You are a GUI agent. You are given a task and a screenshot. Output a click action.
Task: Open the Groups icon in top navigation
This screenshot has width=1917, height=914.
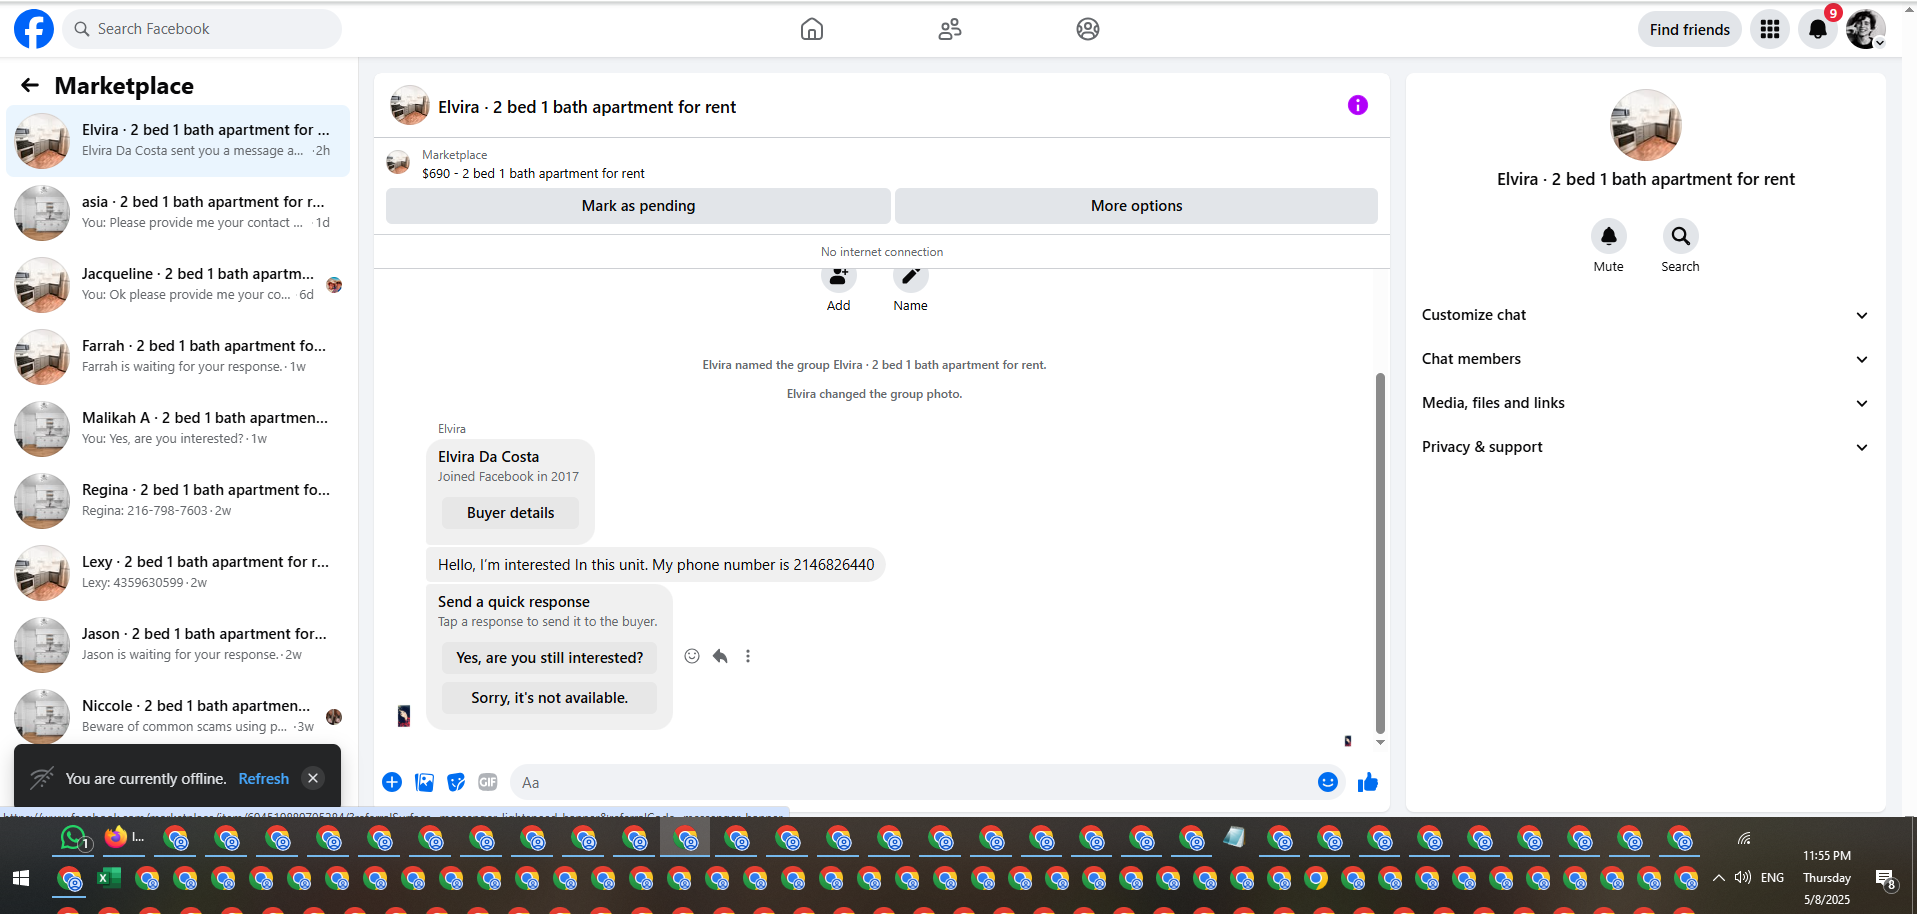[1088, 29]
